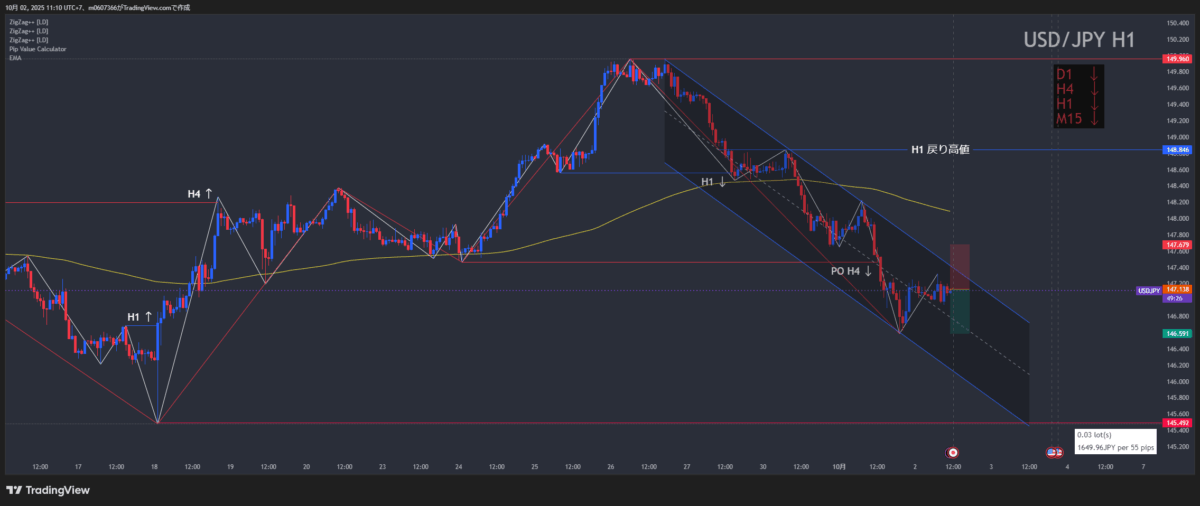This screenshot has width=1200, height=506.
Task: Select the PO H4 down arrow annotation
Action: (x=851, y=271)
